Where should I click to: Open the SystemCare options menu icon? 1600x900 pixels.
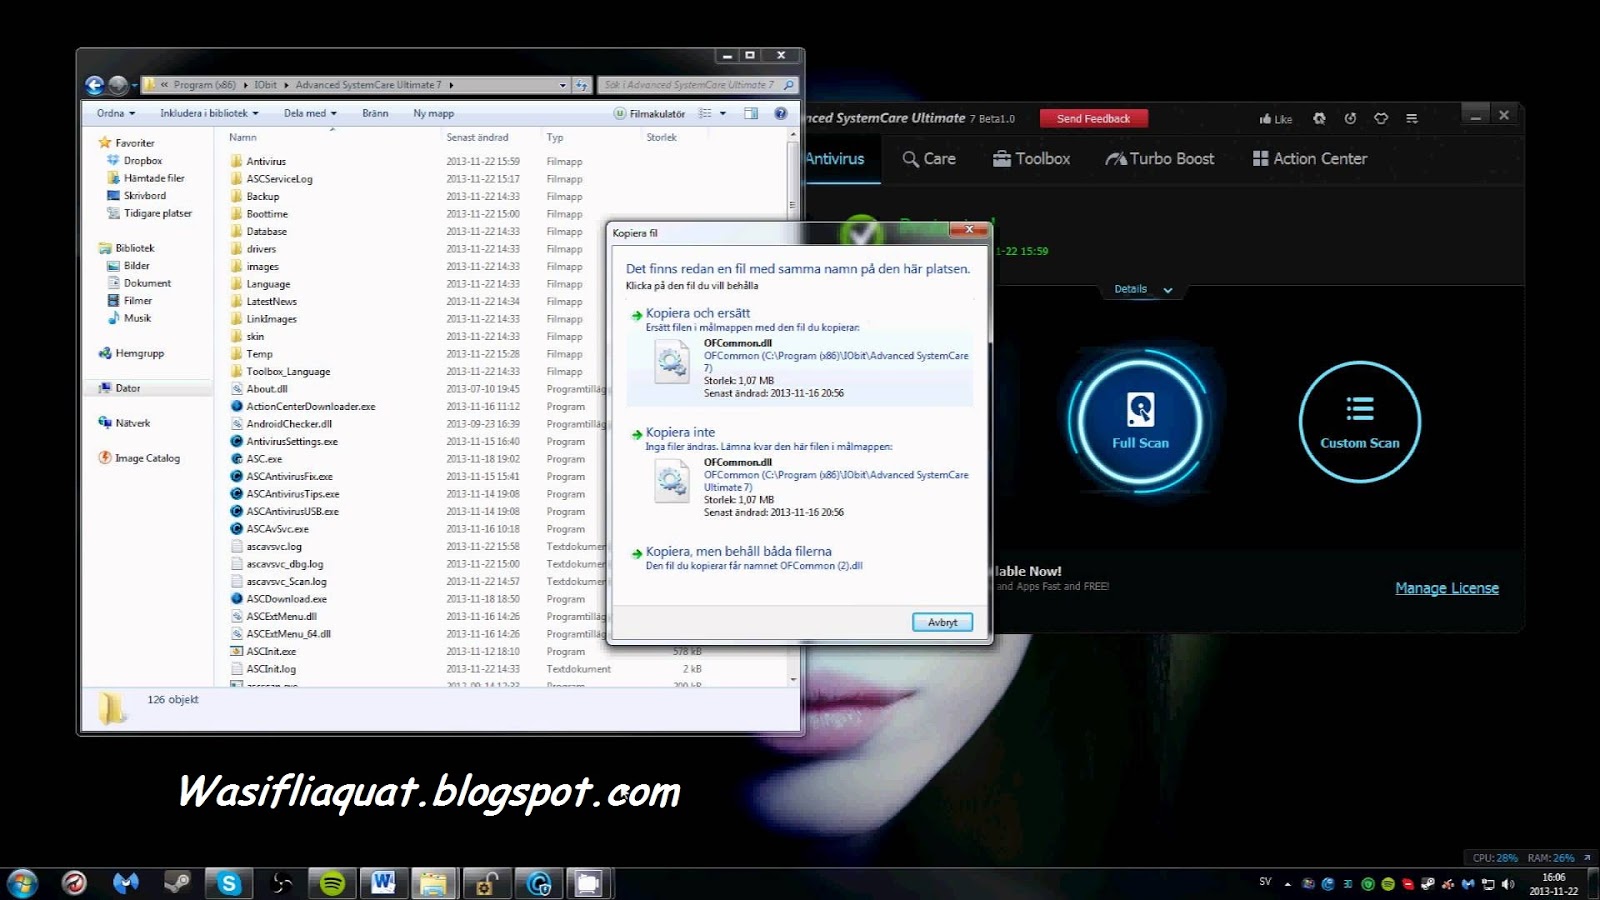pyautogui.click(x=1412, y=118)
